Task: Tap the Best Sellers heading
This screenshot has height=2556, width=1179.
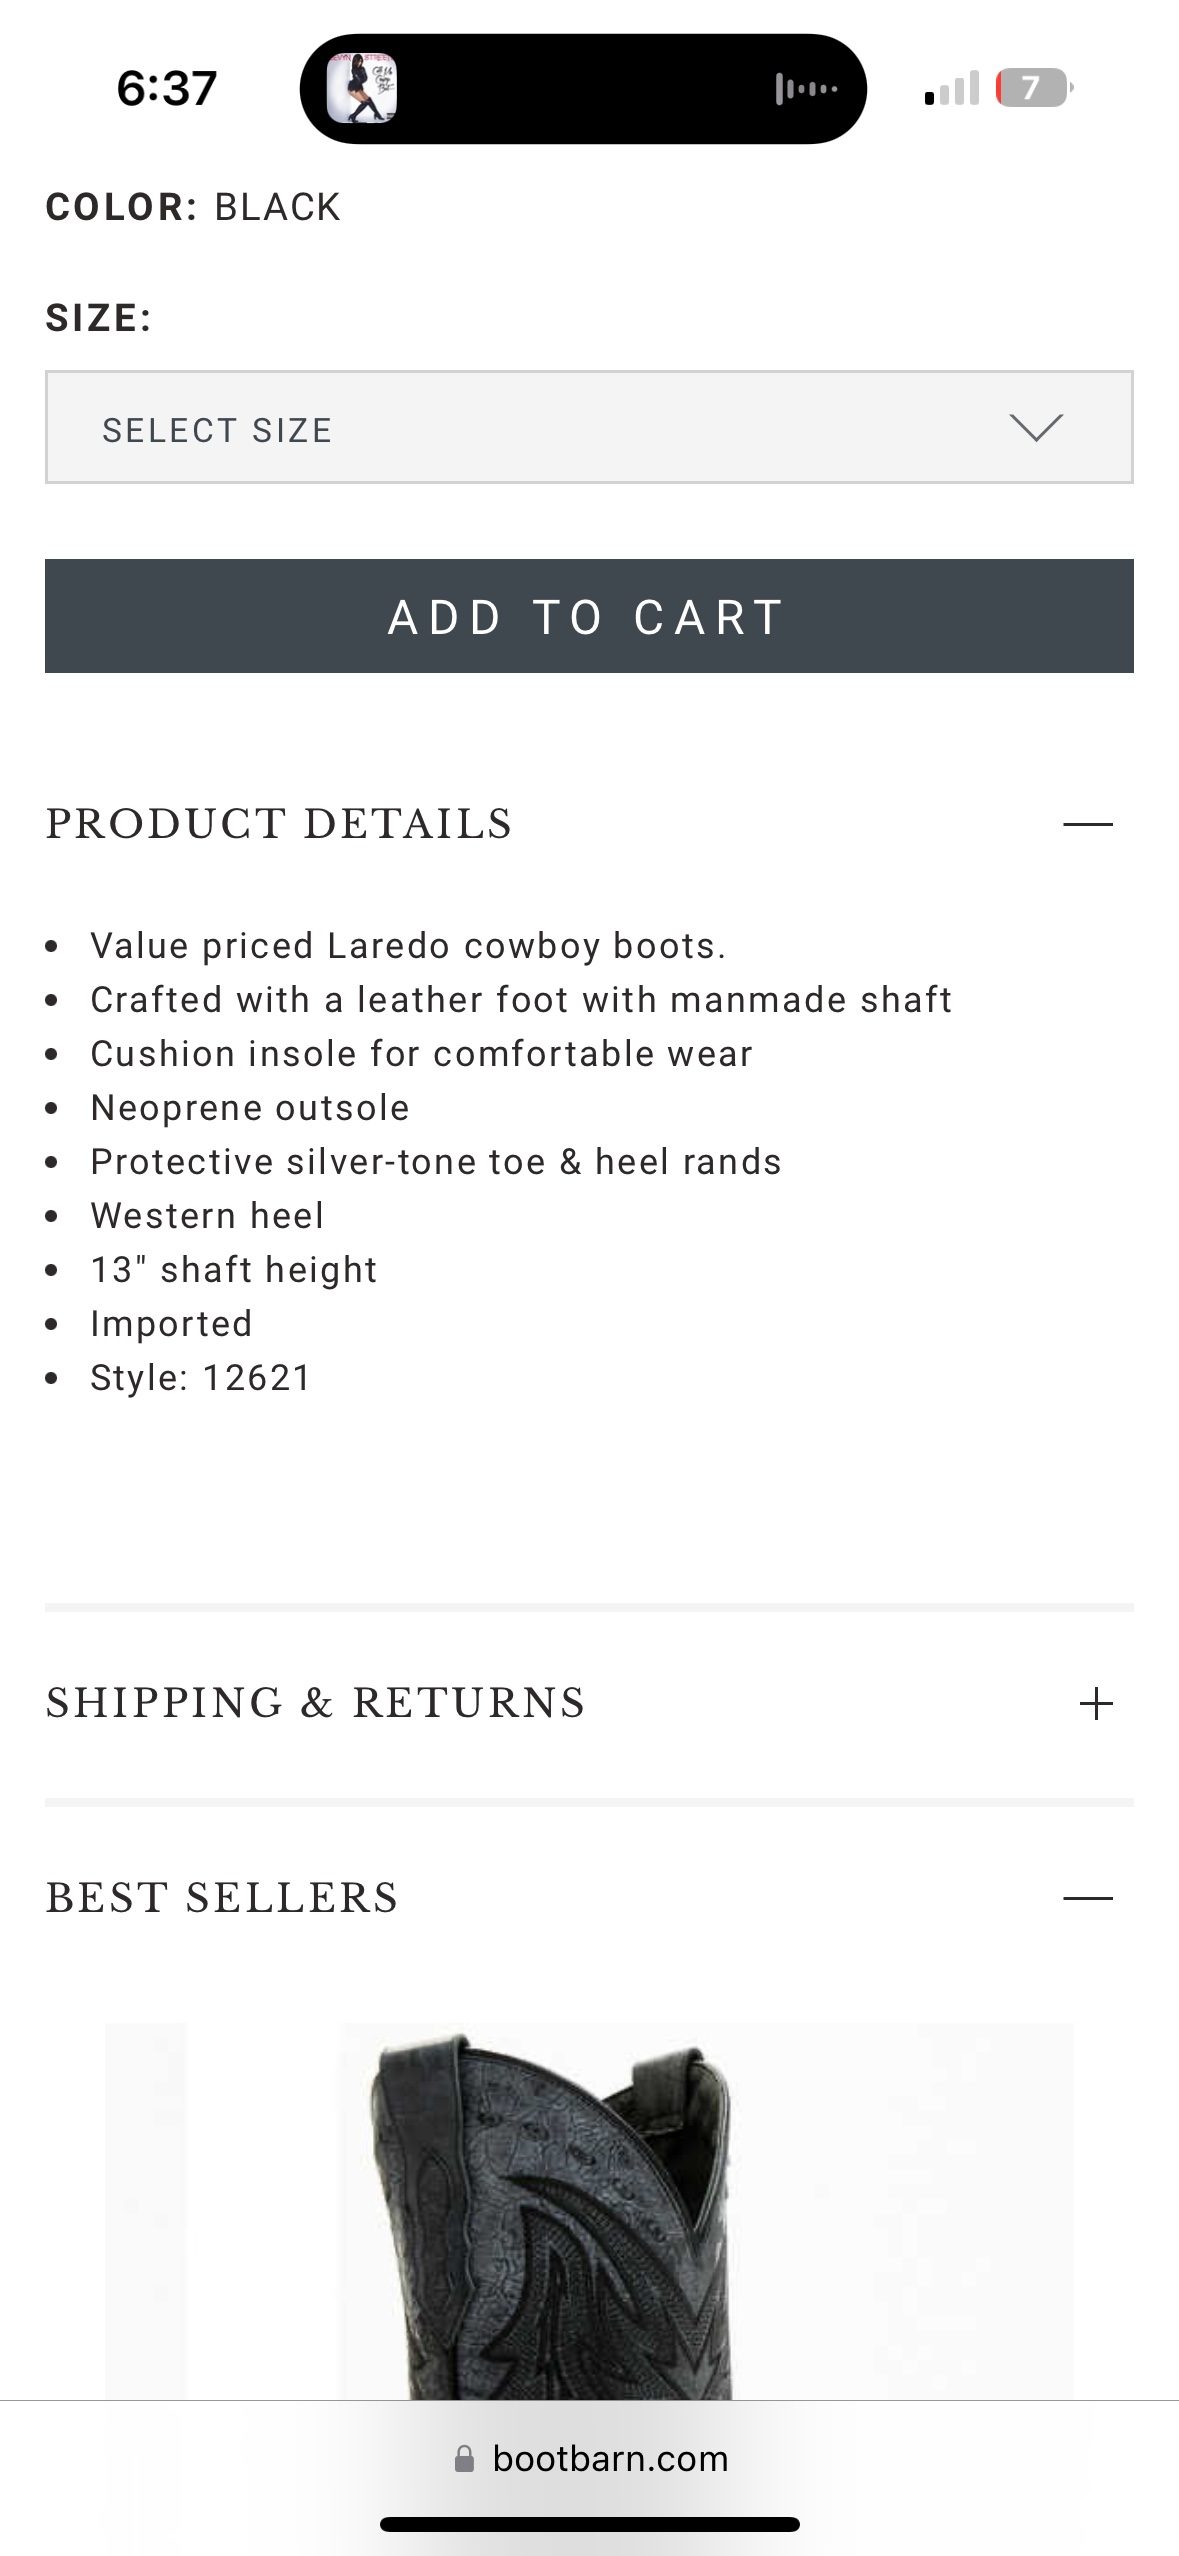Action: point(222,1898)
